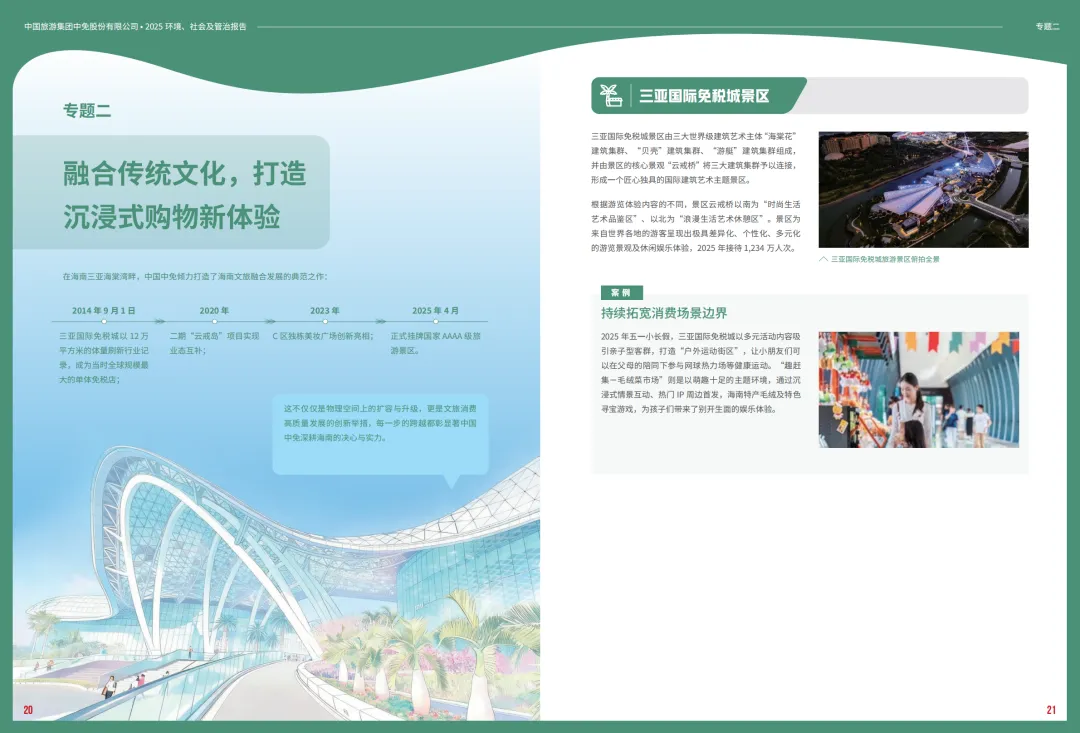
Task: Click the case paragraph starting 2025年五一小长假
Action: click(x=700, y=373)
